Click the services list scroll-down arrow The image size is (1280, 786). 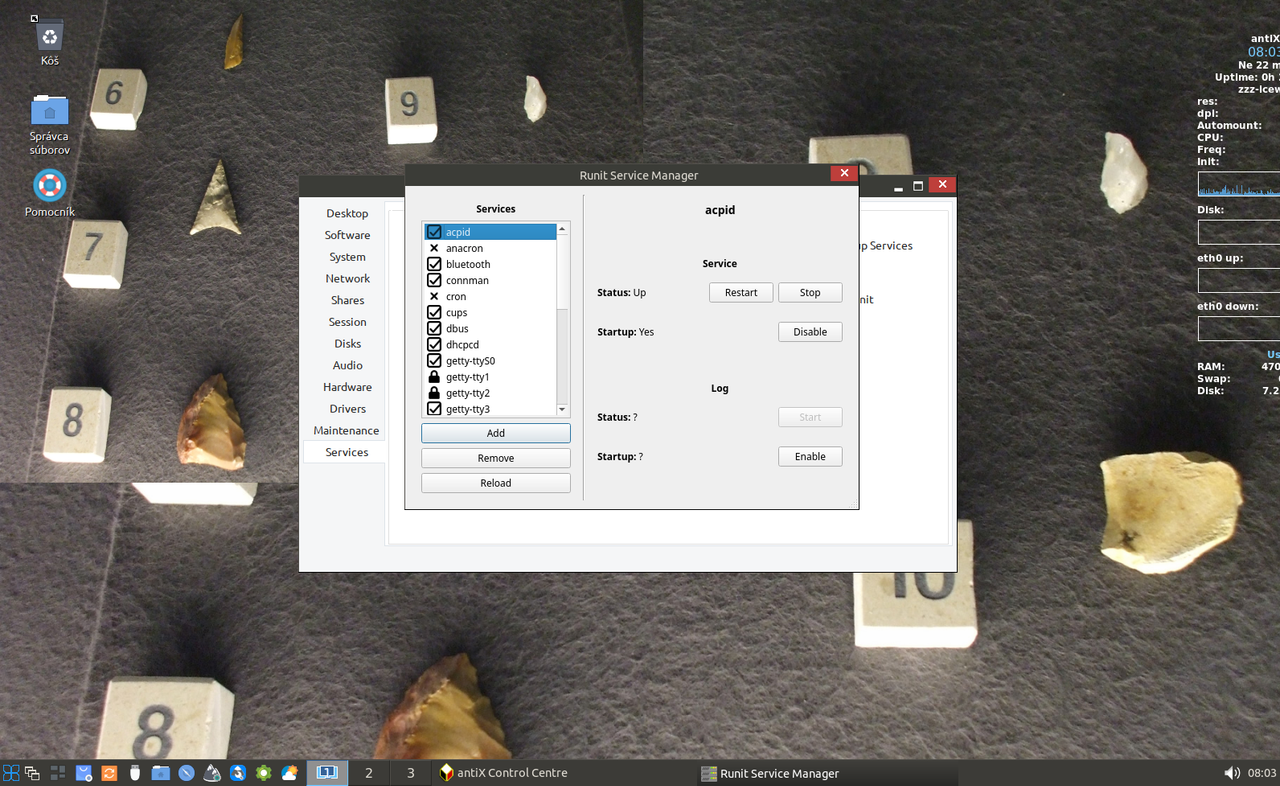[562, 410]
